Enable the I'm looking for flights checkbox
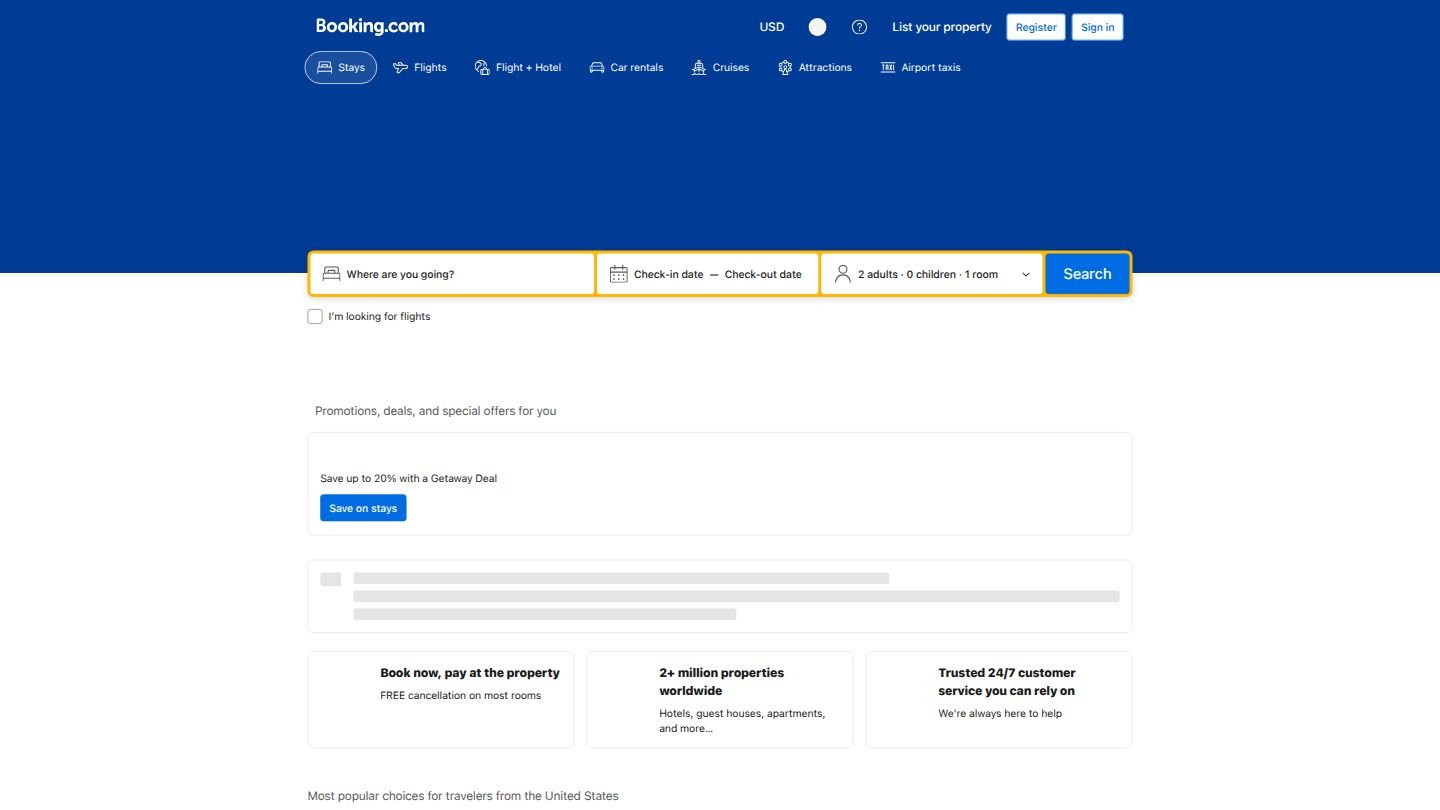This screenshot has height=810, width=1440. (x=315, y=316)
